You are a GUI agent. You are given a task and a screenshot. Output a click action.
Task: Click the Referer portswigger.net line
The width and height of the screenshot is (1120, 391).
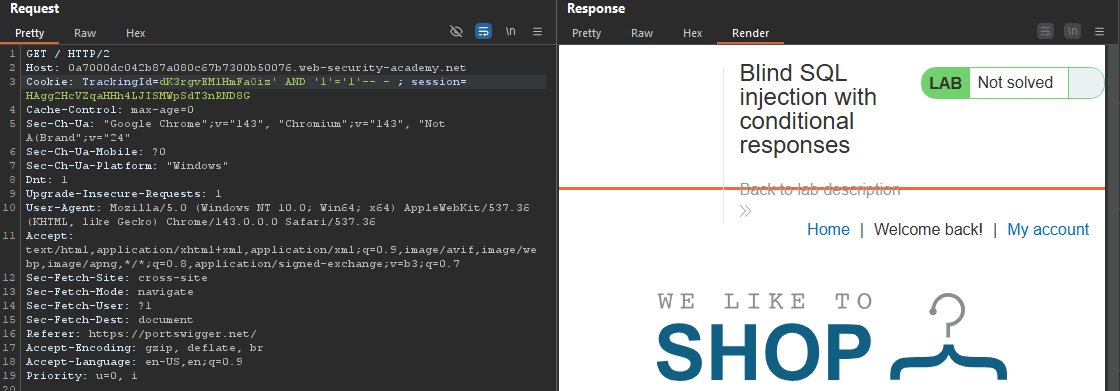[141, 334]
